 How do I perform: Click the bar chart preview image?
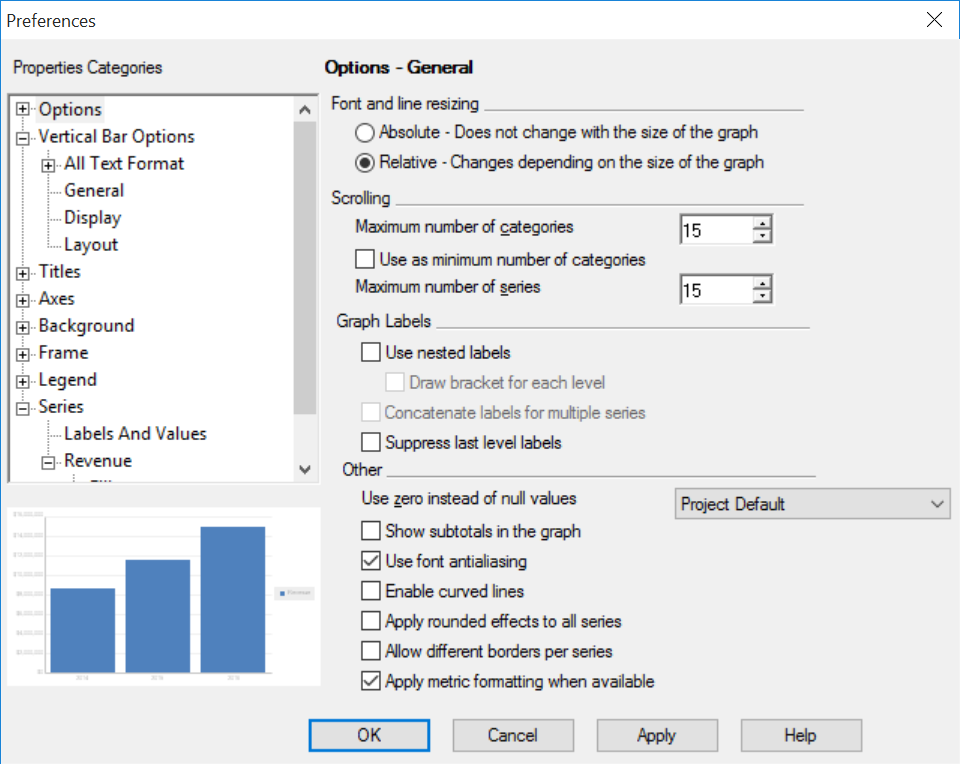coord(160,592)
